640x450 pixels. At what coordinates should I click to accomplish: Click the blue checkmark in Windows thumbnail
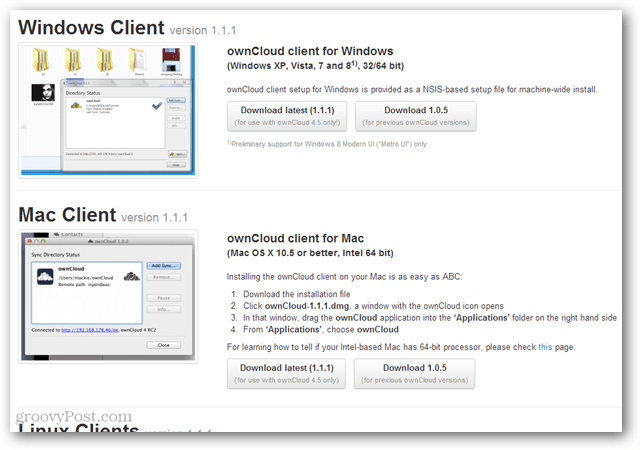click(x=157, y=106)
